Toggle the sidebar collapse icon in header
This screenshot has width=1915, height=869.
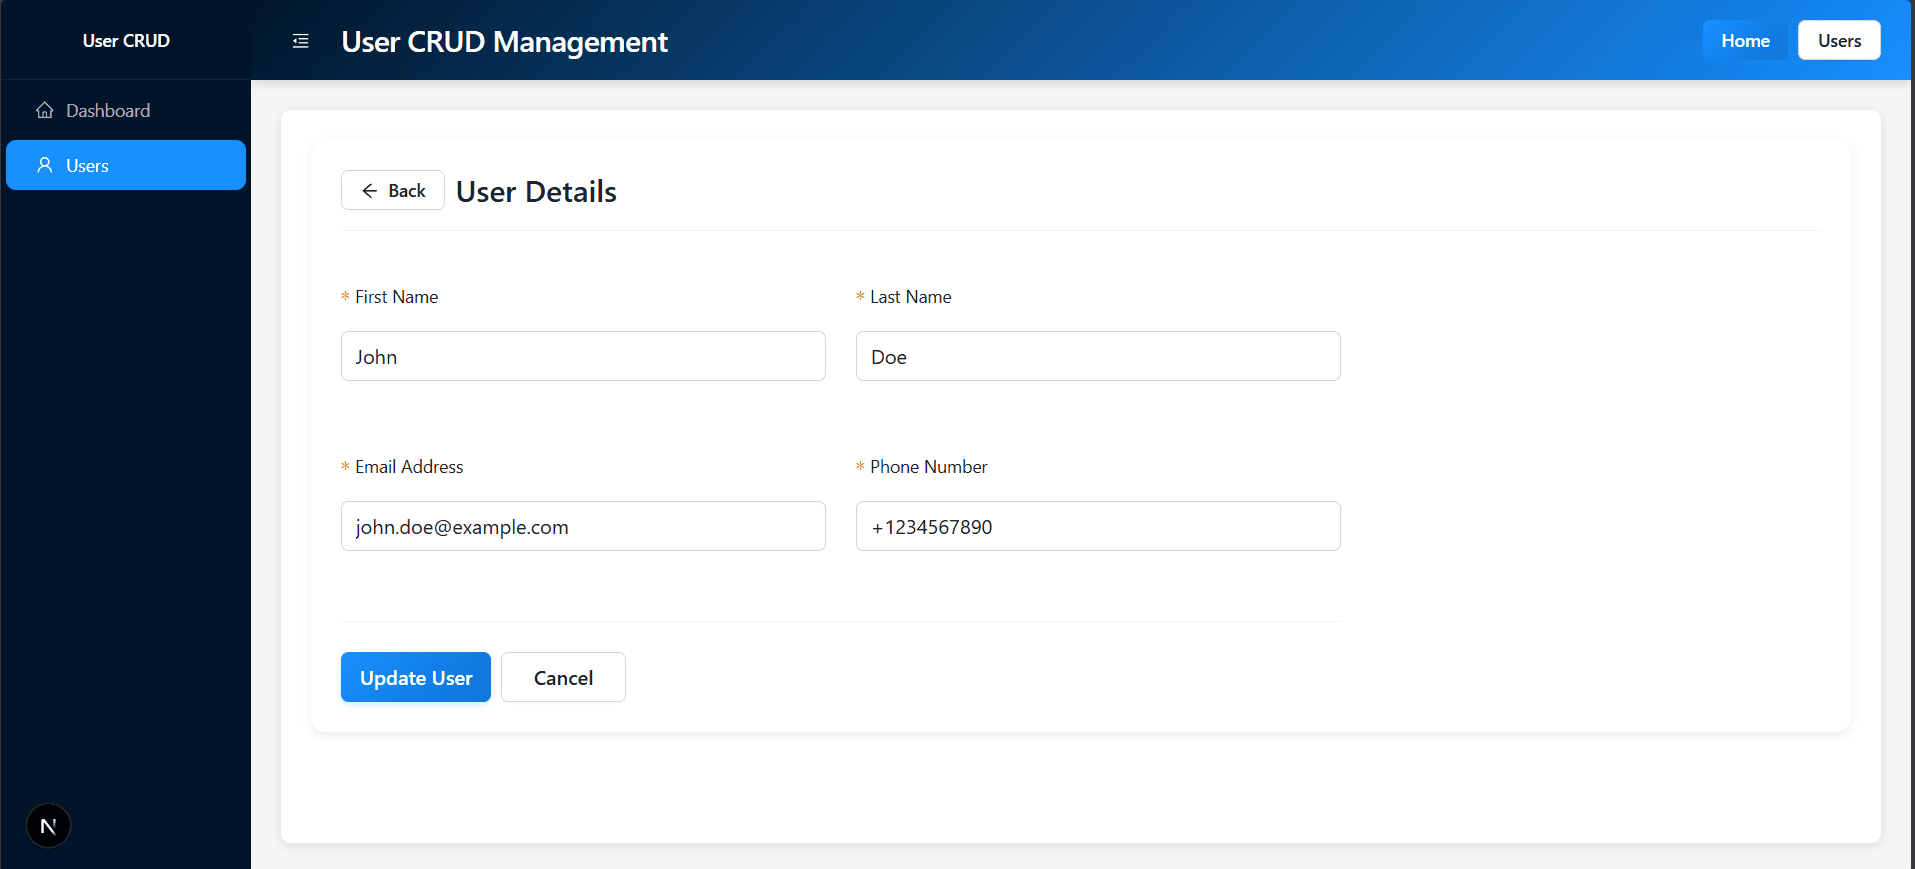click(x=300, y=41)
